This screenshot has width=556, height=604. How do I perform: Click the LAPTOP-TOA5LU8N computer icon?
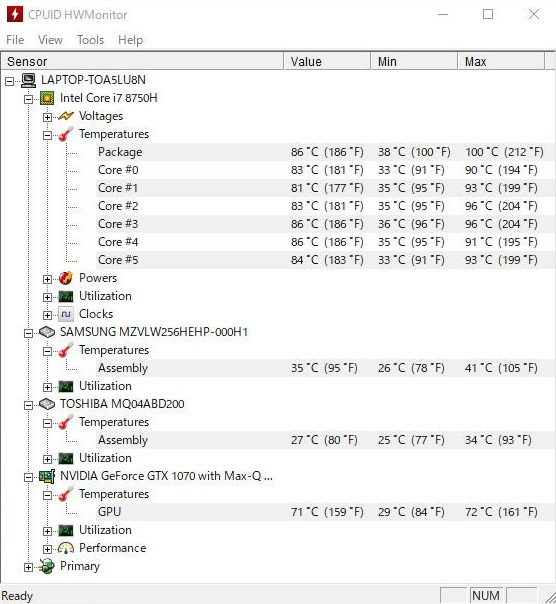28,80
